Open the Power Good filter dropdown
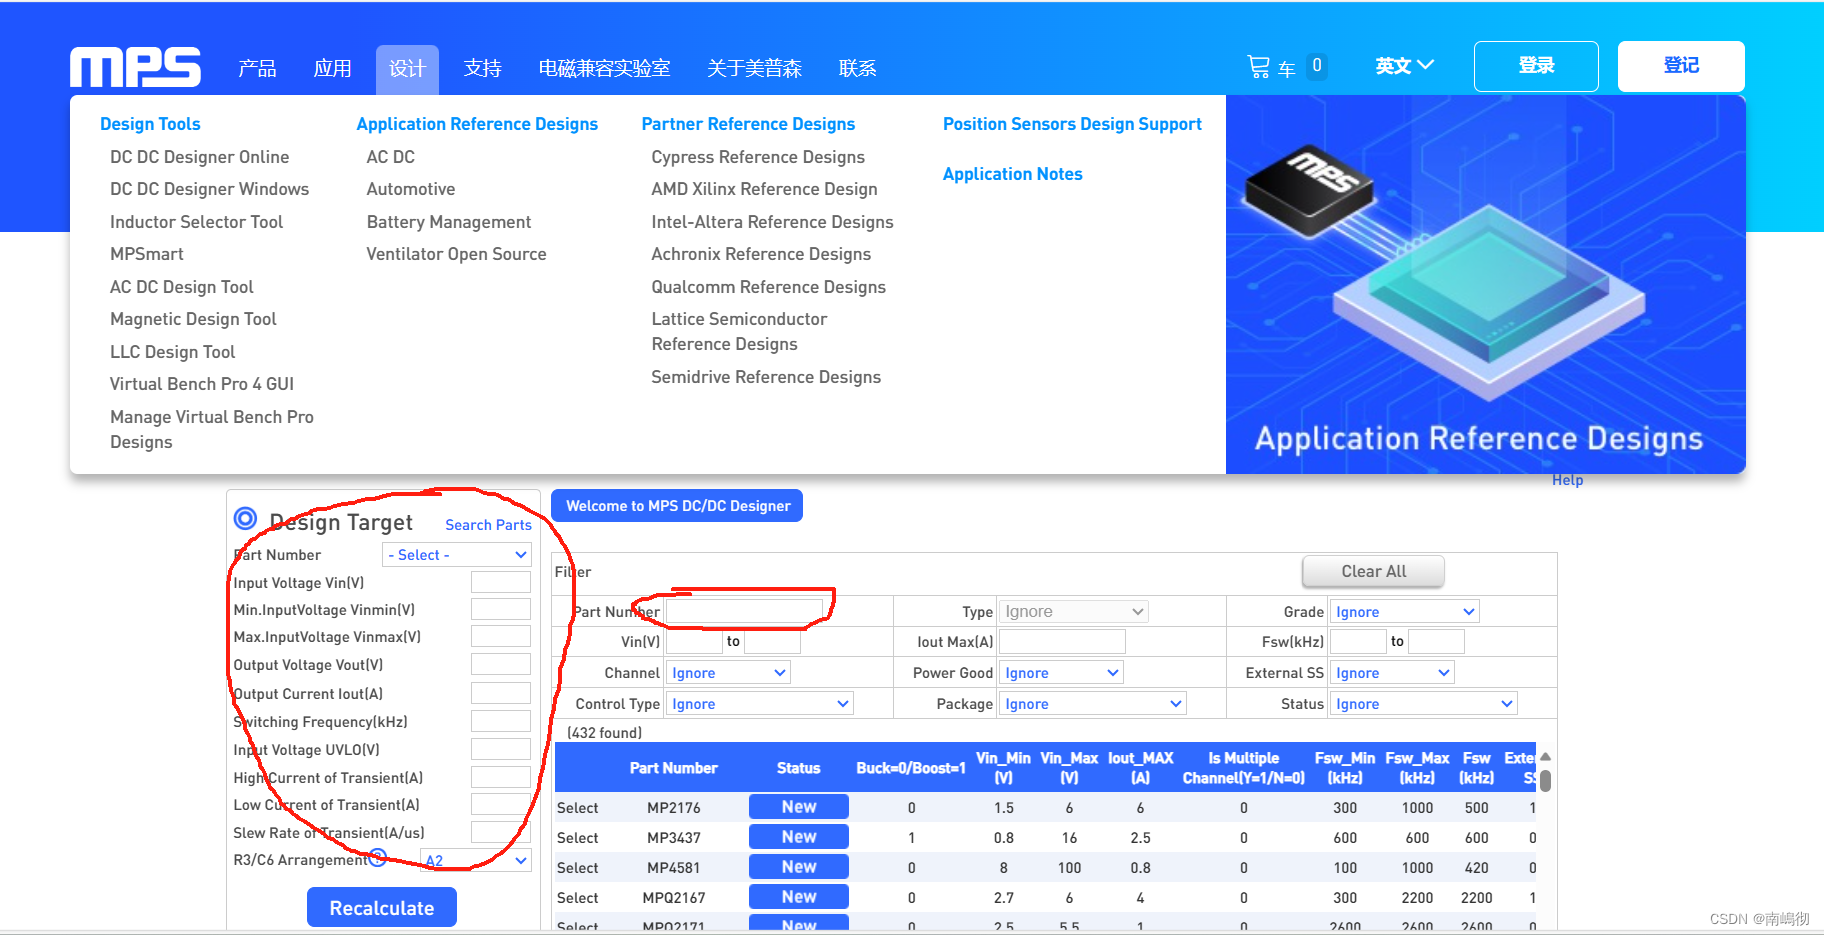 click(x=1061, y=673)
